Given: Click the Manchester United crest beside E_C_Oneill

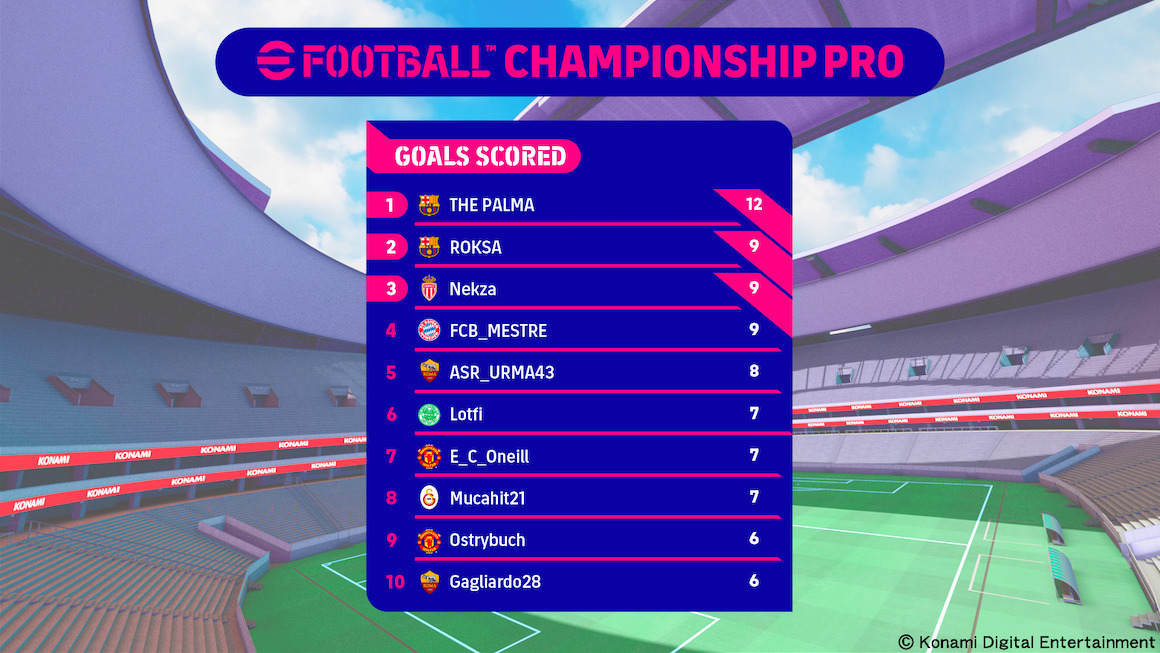Looking at the screenshot, I should click(428, 456).
